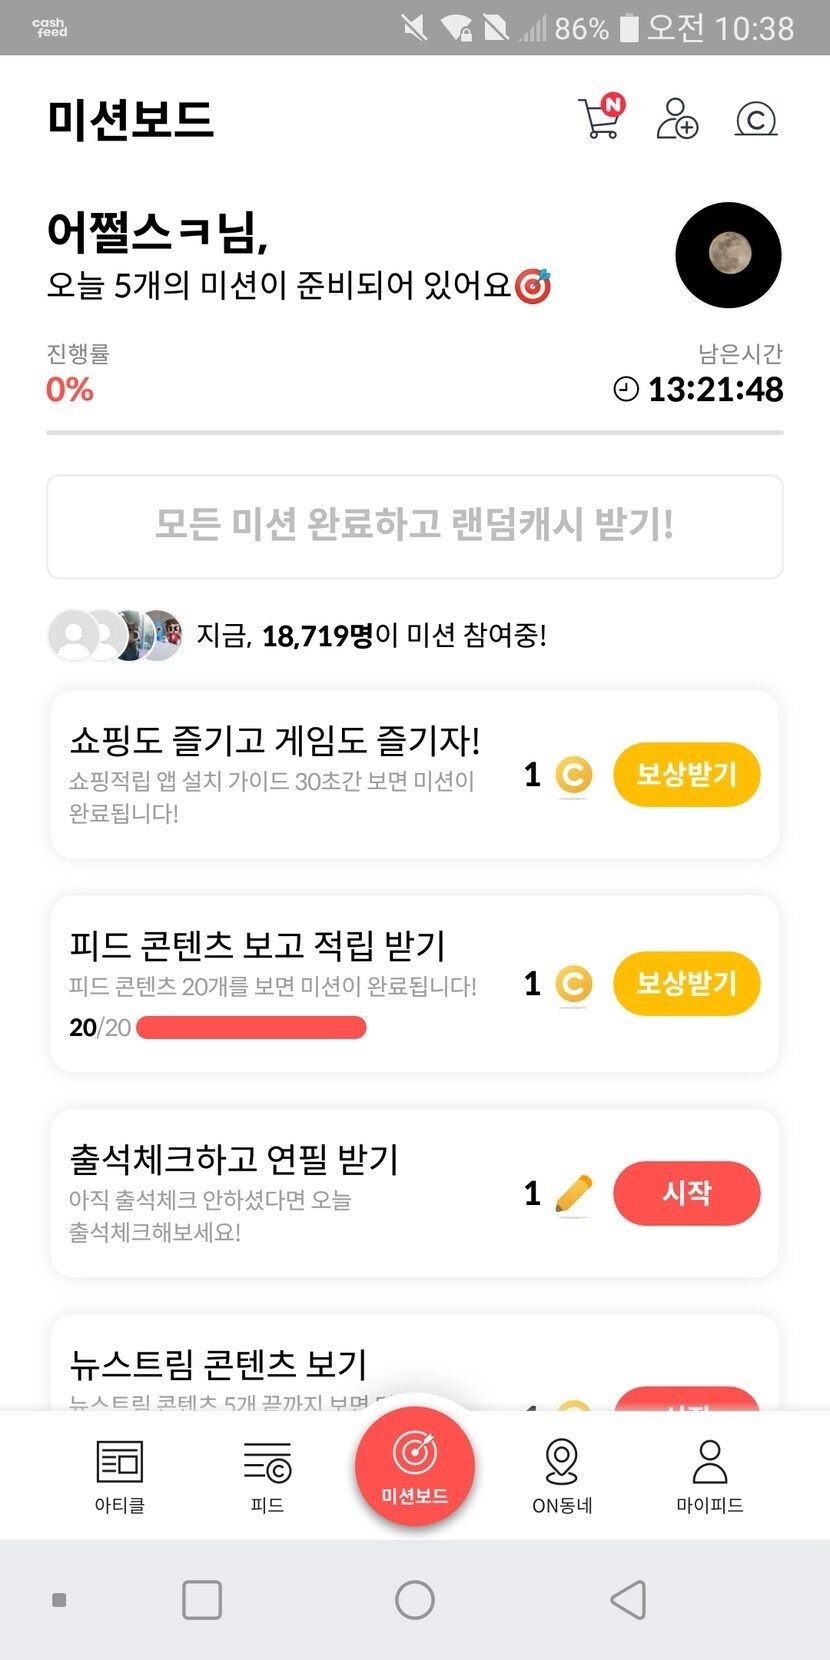The height and width of the screenshot is (1660, 830).
Task: Open recent apps with square button
Action: coord(202,1600)
